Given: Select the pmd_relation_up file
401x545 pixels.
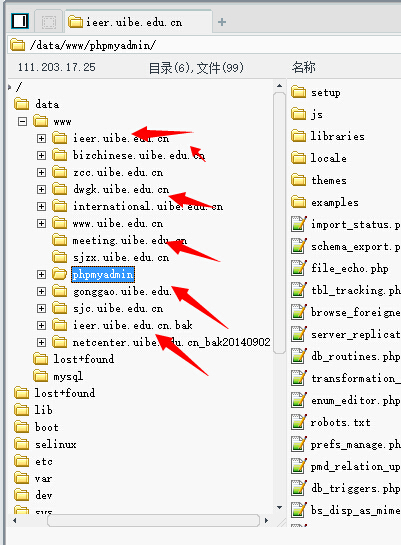Looking at the screenshot, I should [x=355, y=466].
